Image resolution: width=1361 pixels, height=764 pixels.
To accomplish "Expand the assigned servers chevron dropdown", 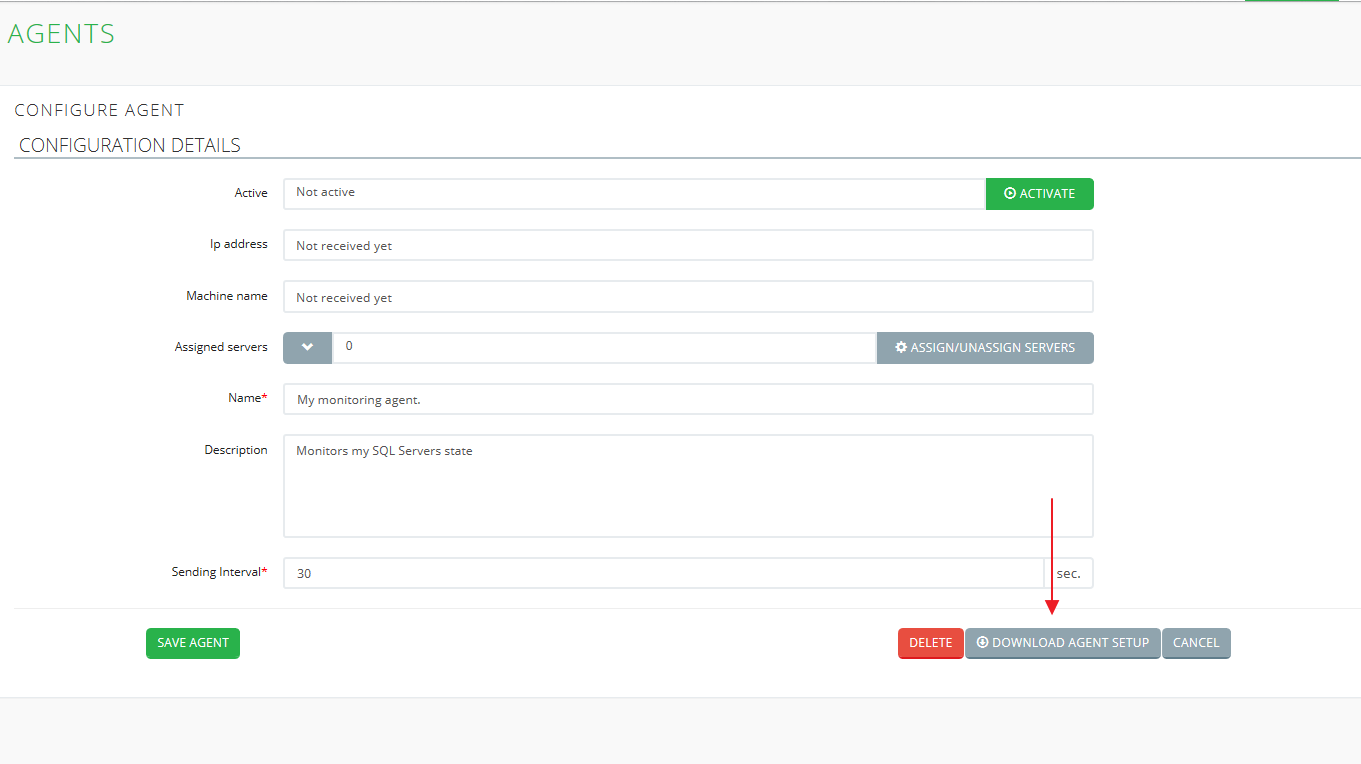I will pos(307,348).
